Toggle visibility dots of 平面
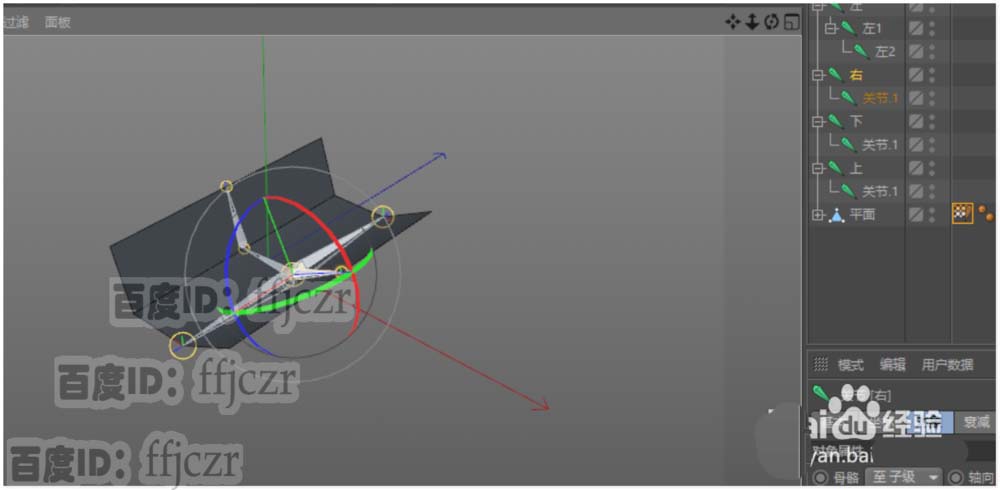Screen dimensions: 1000x490 pos(932,214)
